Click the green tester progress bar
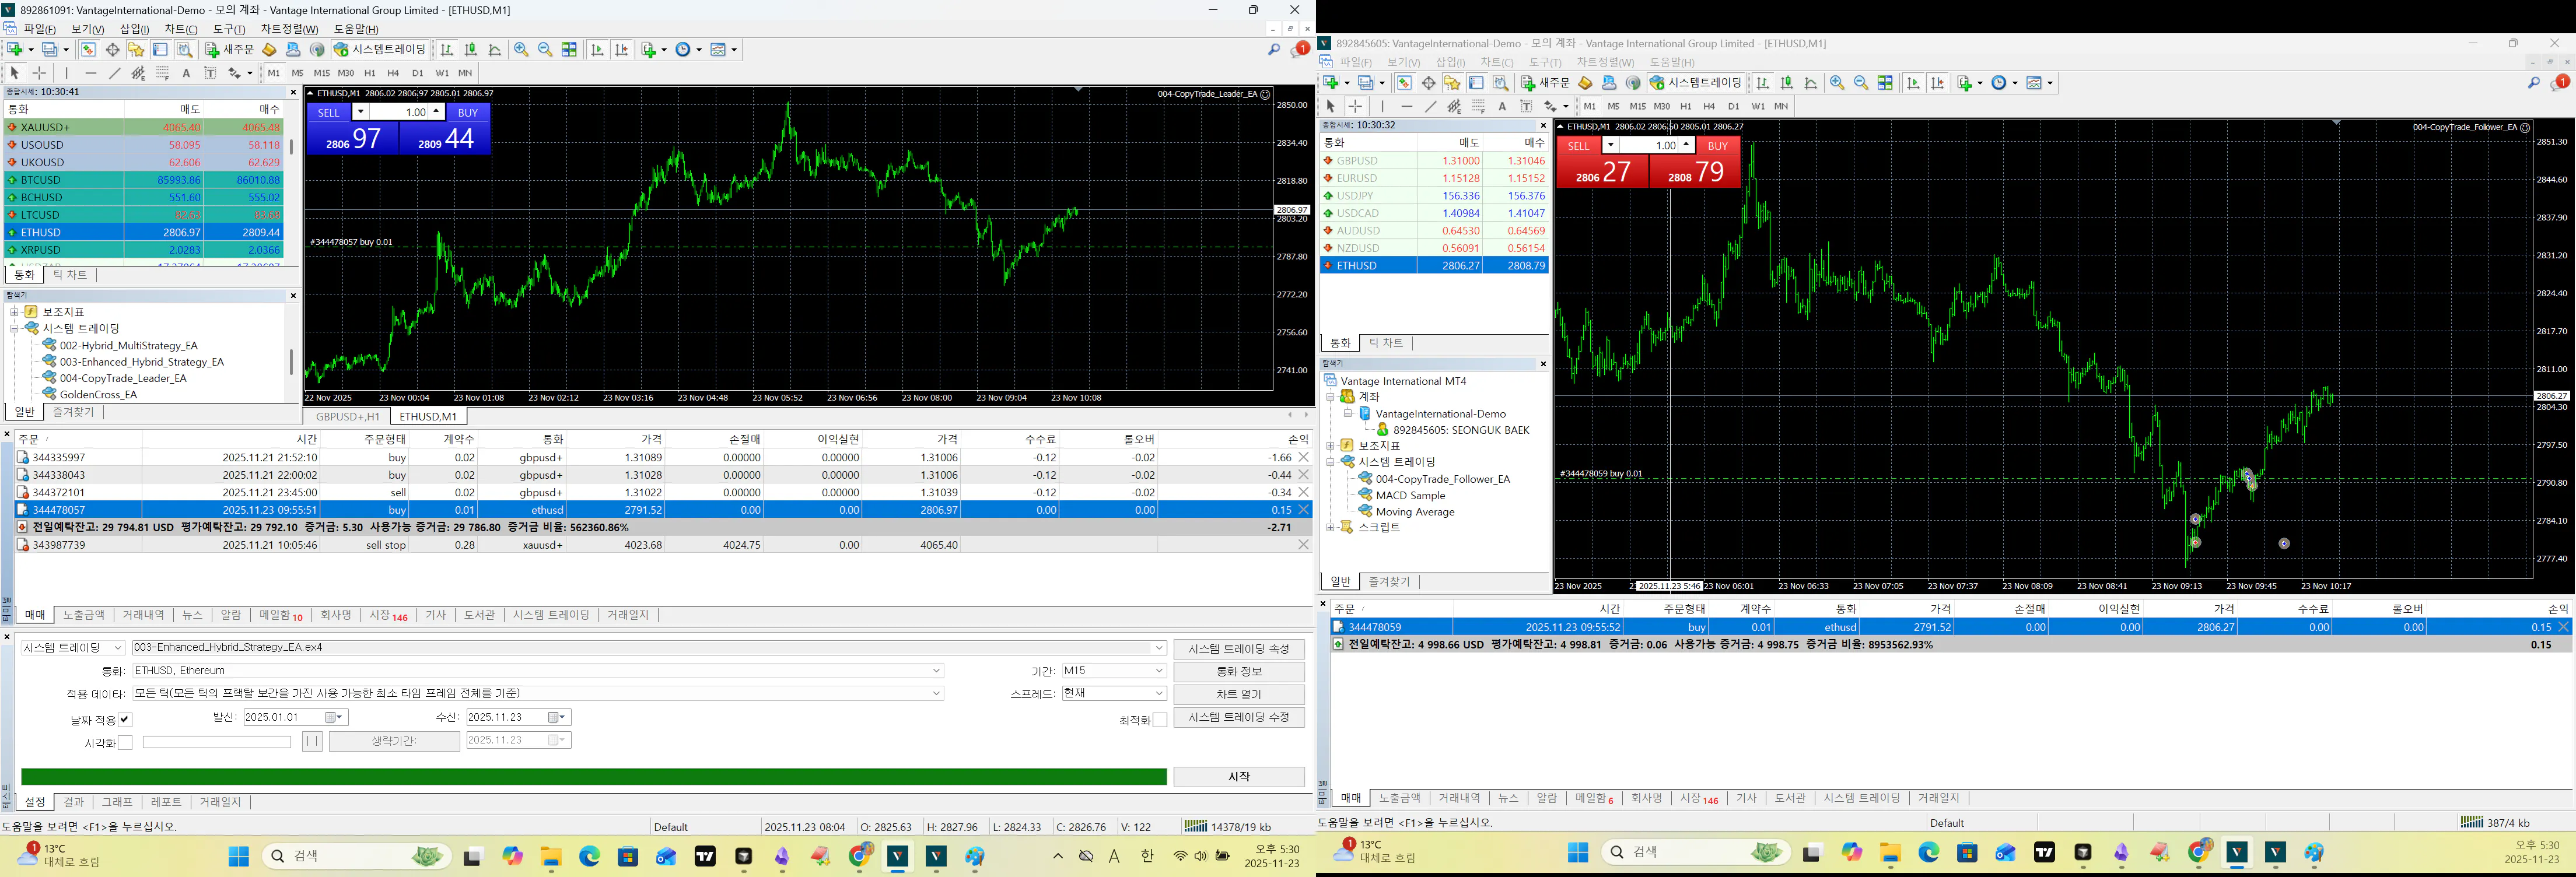Image resolution: width=2576 pixels, height=877 pixels. 593,777
